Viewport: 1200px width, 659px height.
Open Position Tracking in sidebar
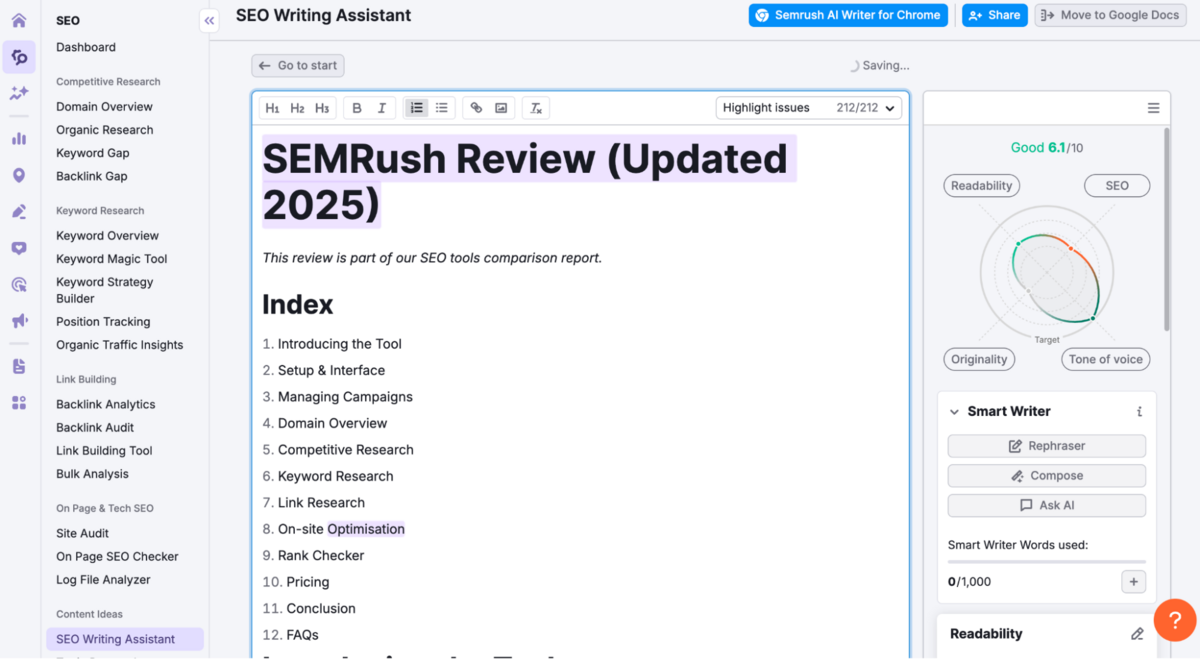[x=103, y=322]
